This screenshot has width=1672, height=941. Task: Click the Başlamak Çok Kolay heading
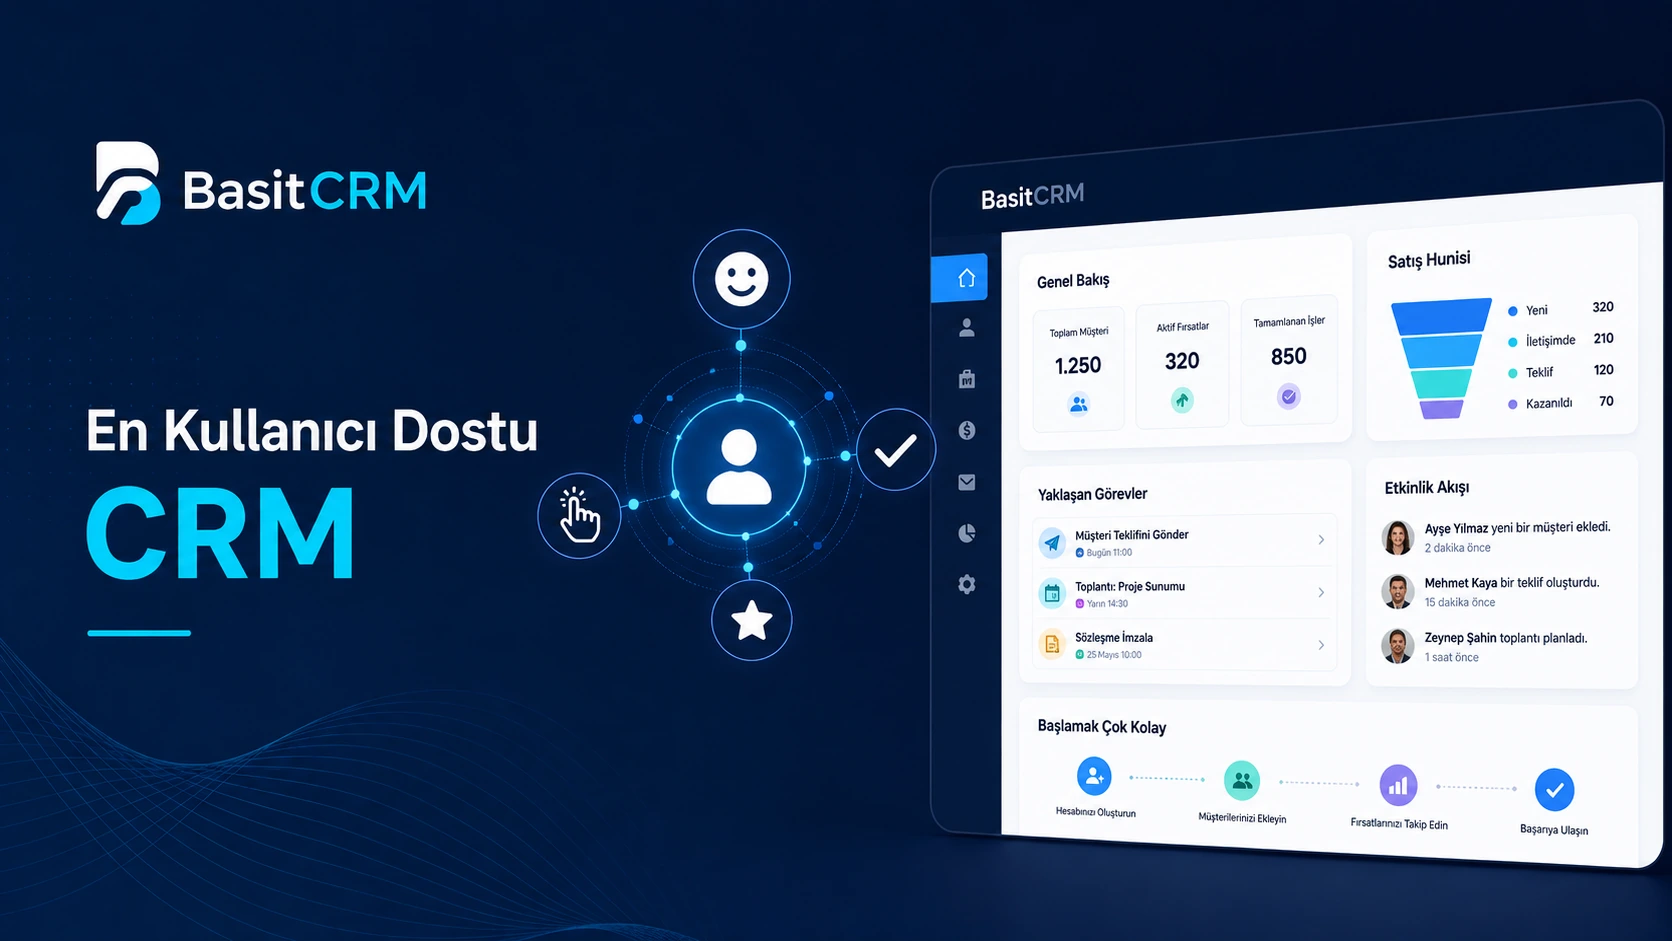tap(1101, 727)
